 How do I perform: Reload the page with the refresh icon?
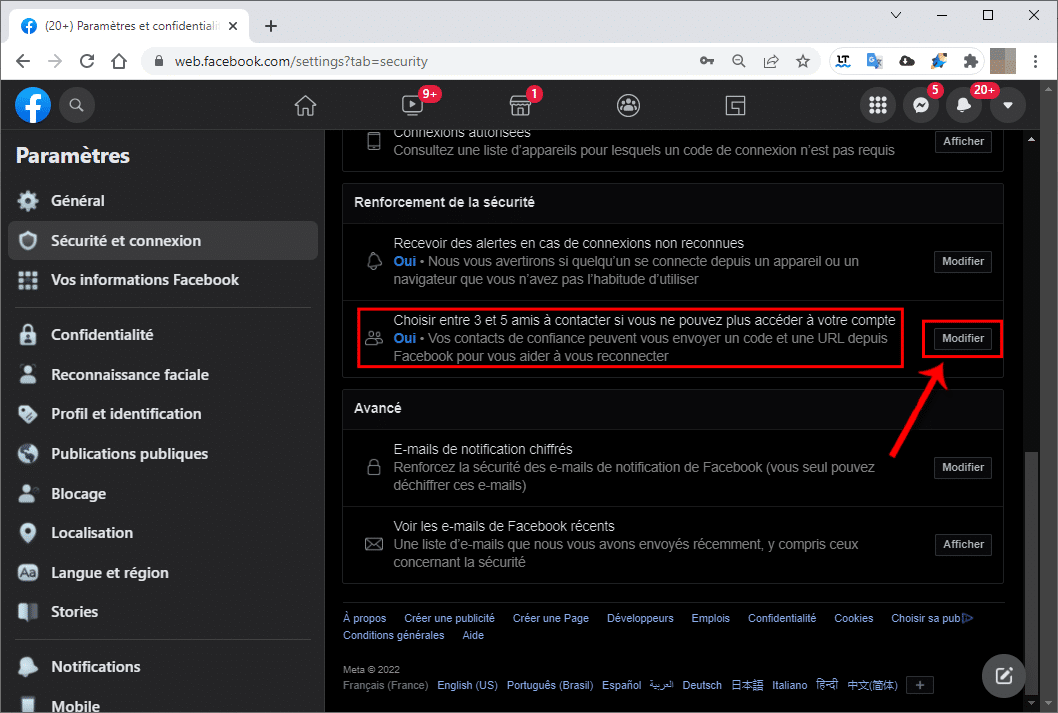click(x=87, y=61)
